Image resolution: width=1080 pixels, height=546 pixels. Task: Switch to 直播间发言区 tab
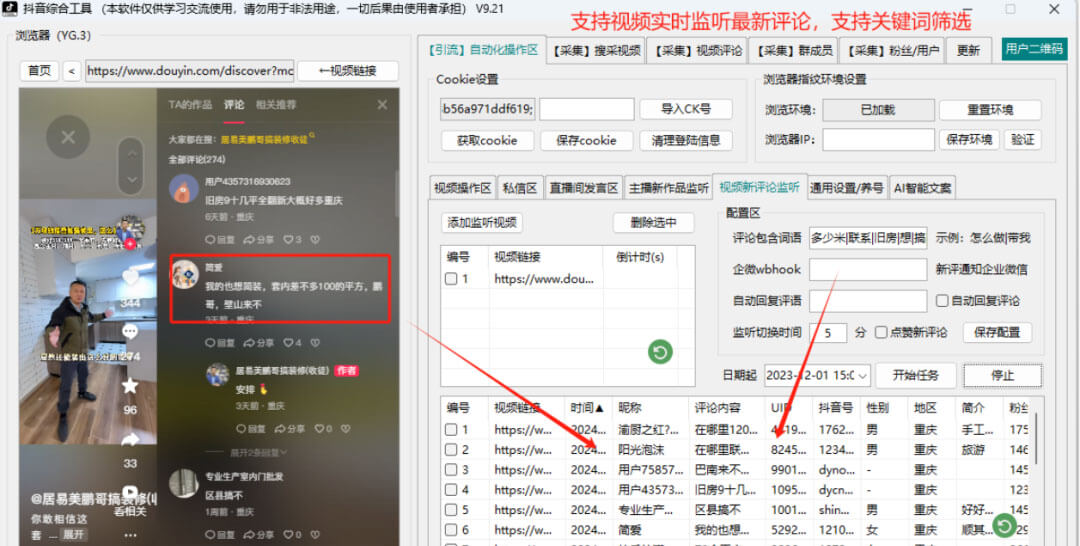click(x=584, y=187)
